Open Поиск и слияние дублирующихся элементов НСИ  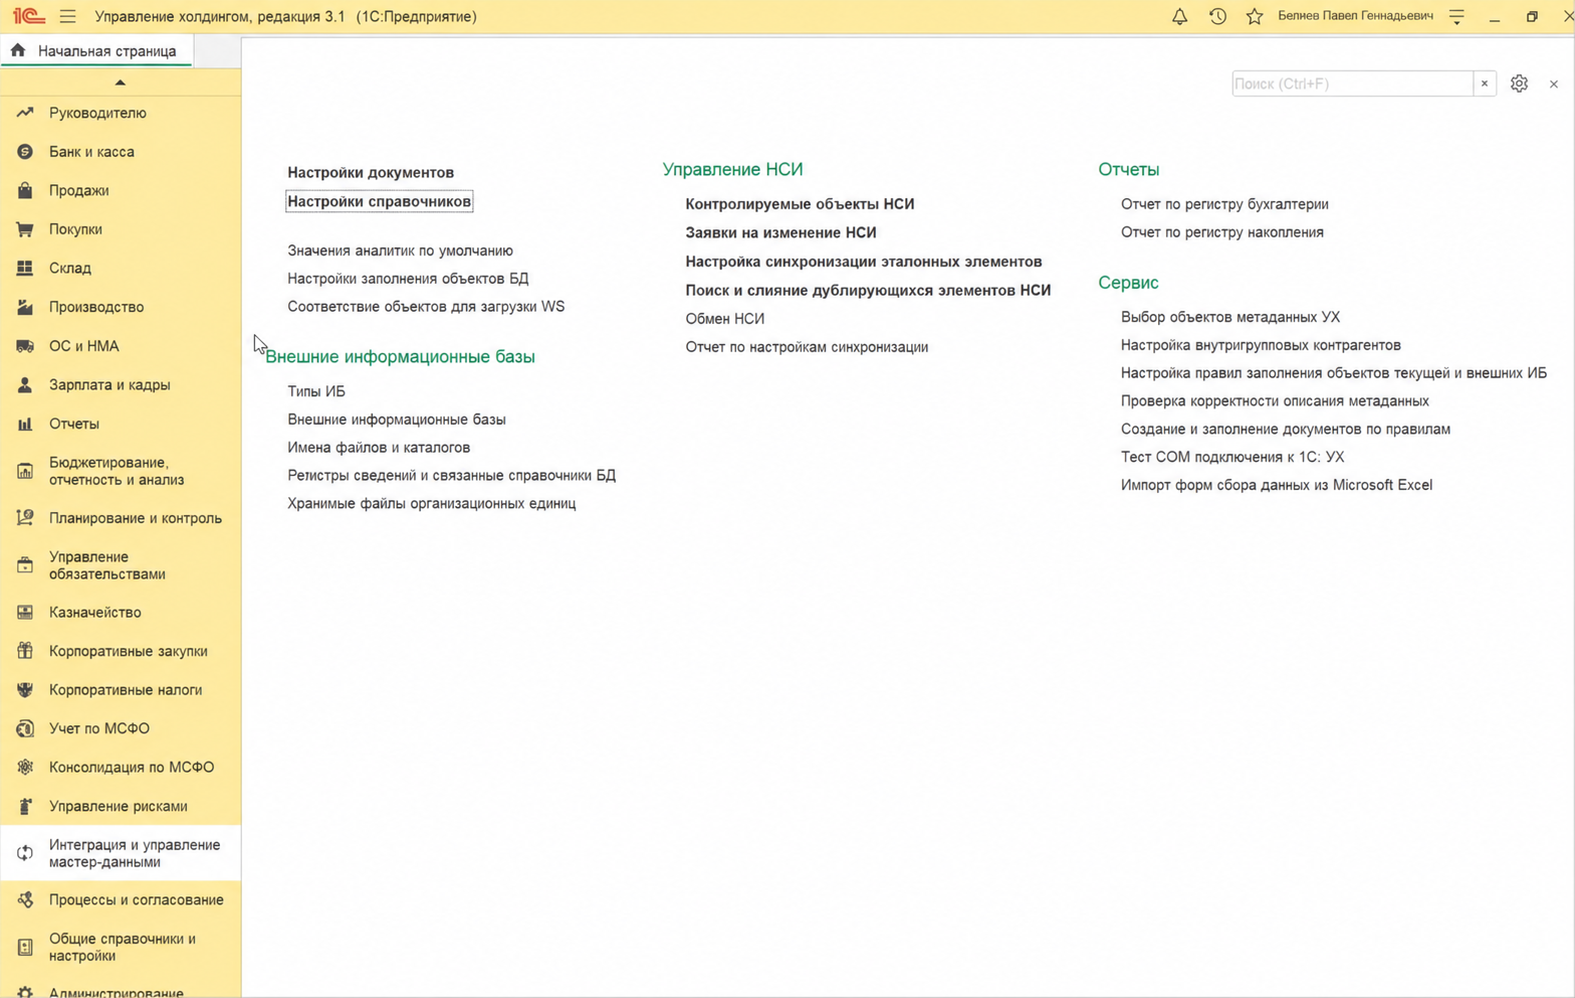coord(868,291)
